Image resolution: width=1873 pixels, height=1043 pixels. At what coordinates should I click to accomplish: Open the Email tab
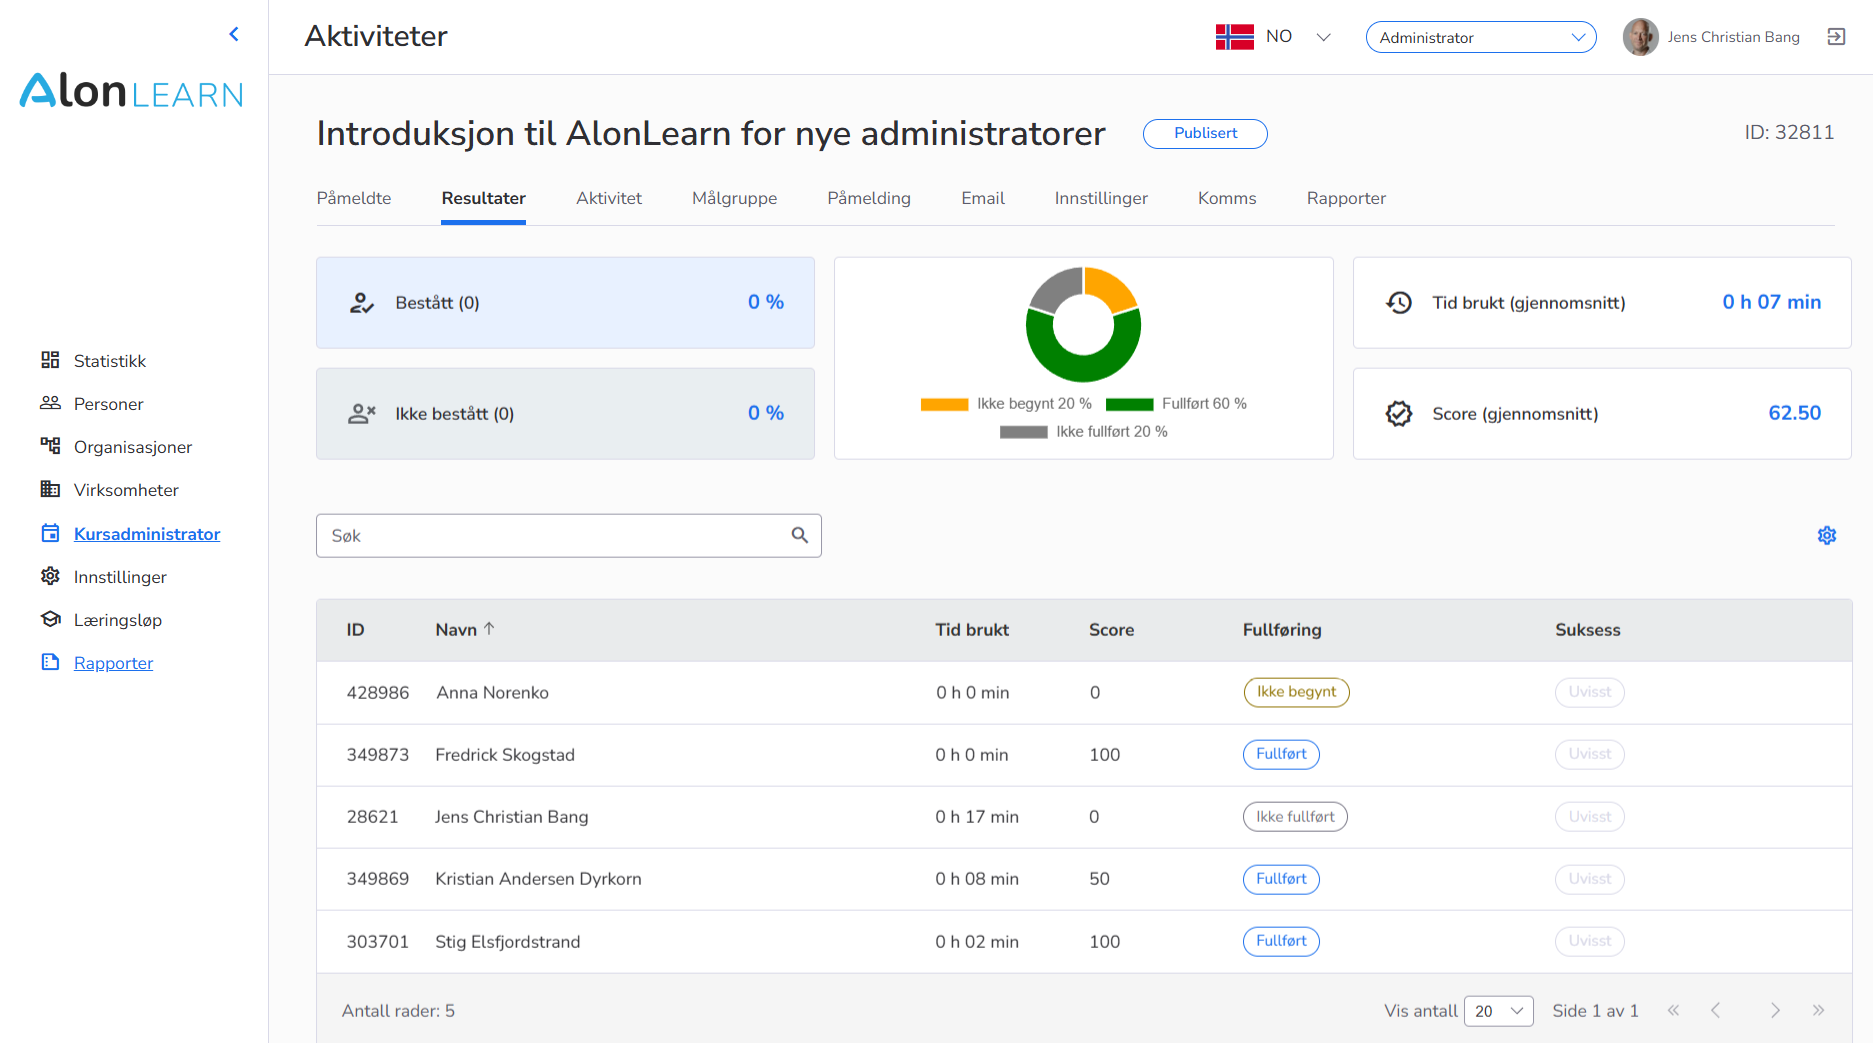pos(983,198)
